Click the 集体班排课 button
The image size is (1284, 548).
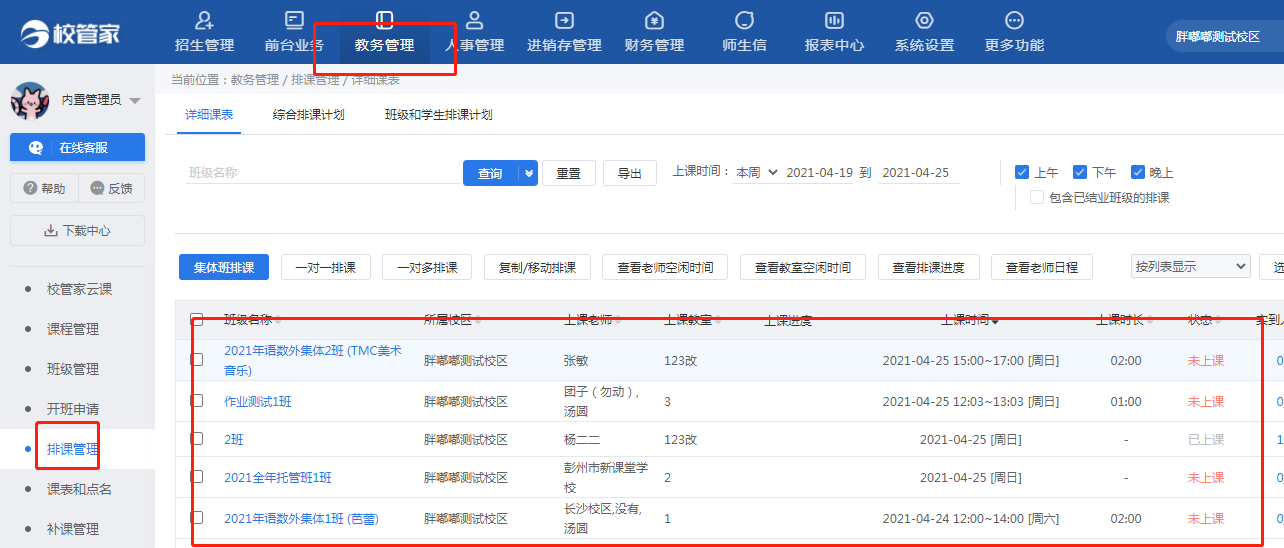click(224, 267)
